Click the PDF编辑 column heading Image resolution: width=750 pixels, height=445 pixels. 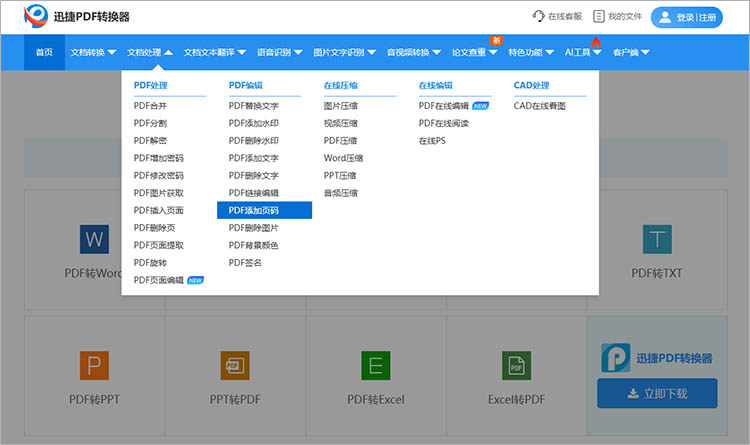pyautogui.click(x=245, y=85)
